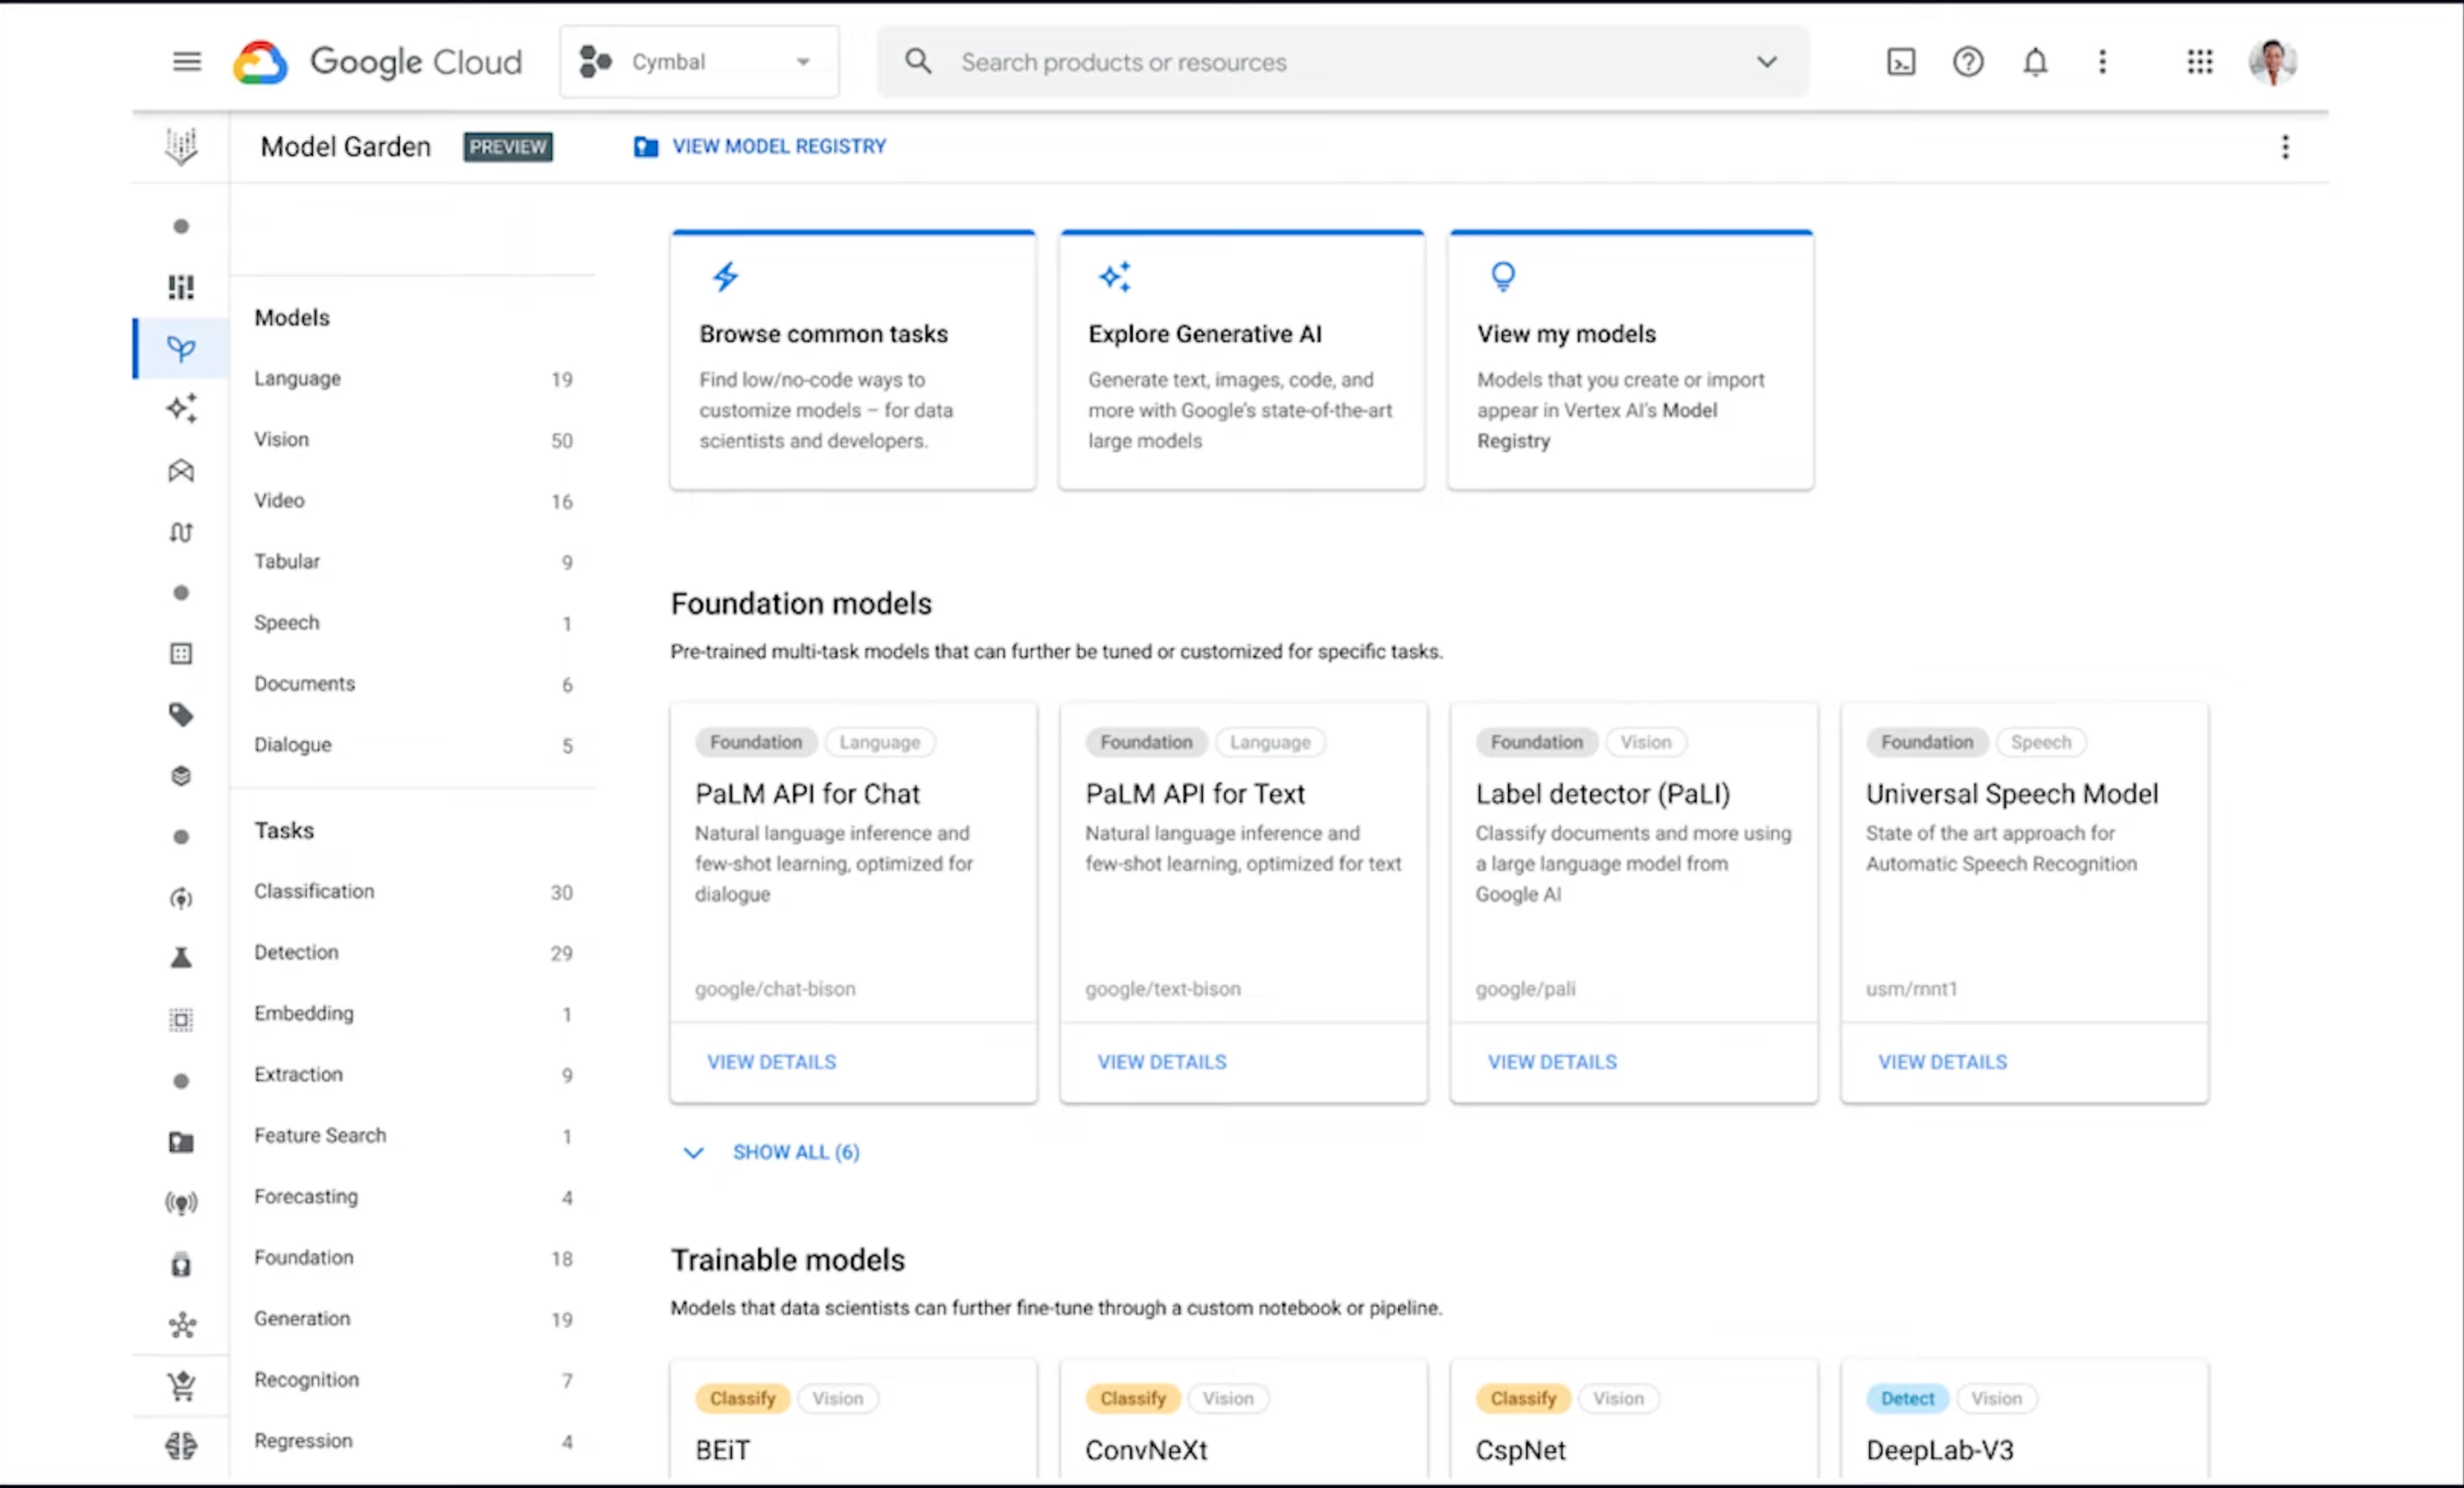
Task: Open the table grid icon in sidebar
Action: pyautogui.click(x=181, y=653)
